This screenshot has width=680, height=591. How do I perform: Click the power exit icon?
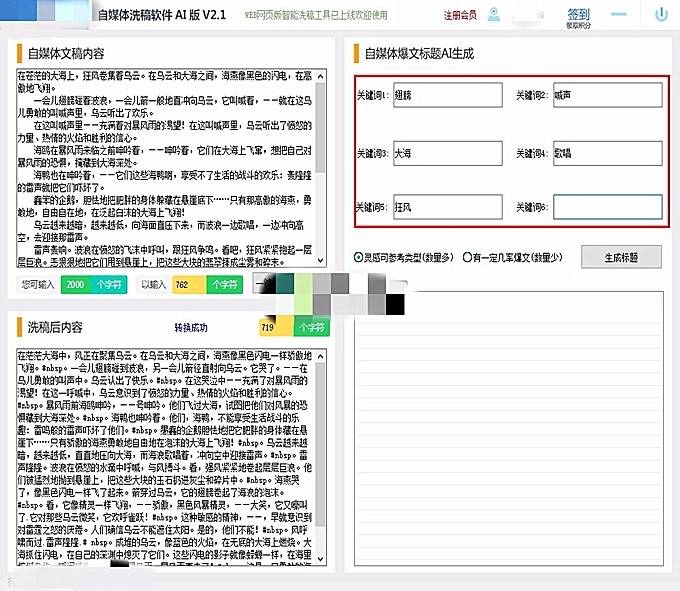[x=661, y=15]
